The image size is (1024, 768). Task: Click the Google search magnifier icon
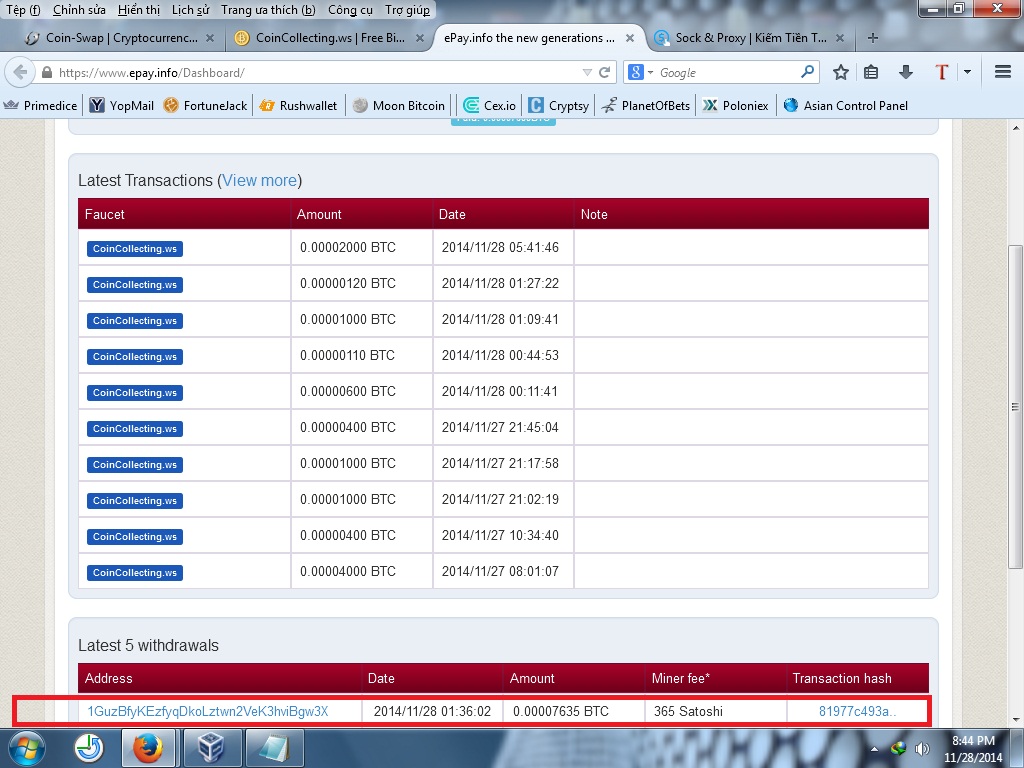tap(808, 72)
